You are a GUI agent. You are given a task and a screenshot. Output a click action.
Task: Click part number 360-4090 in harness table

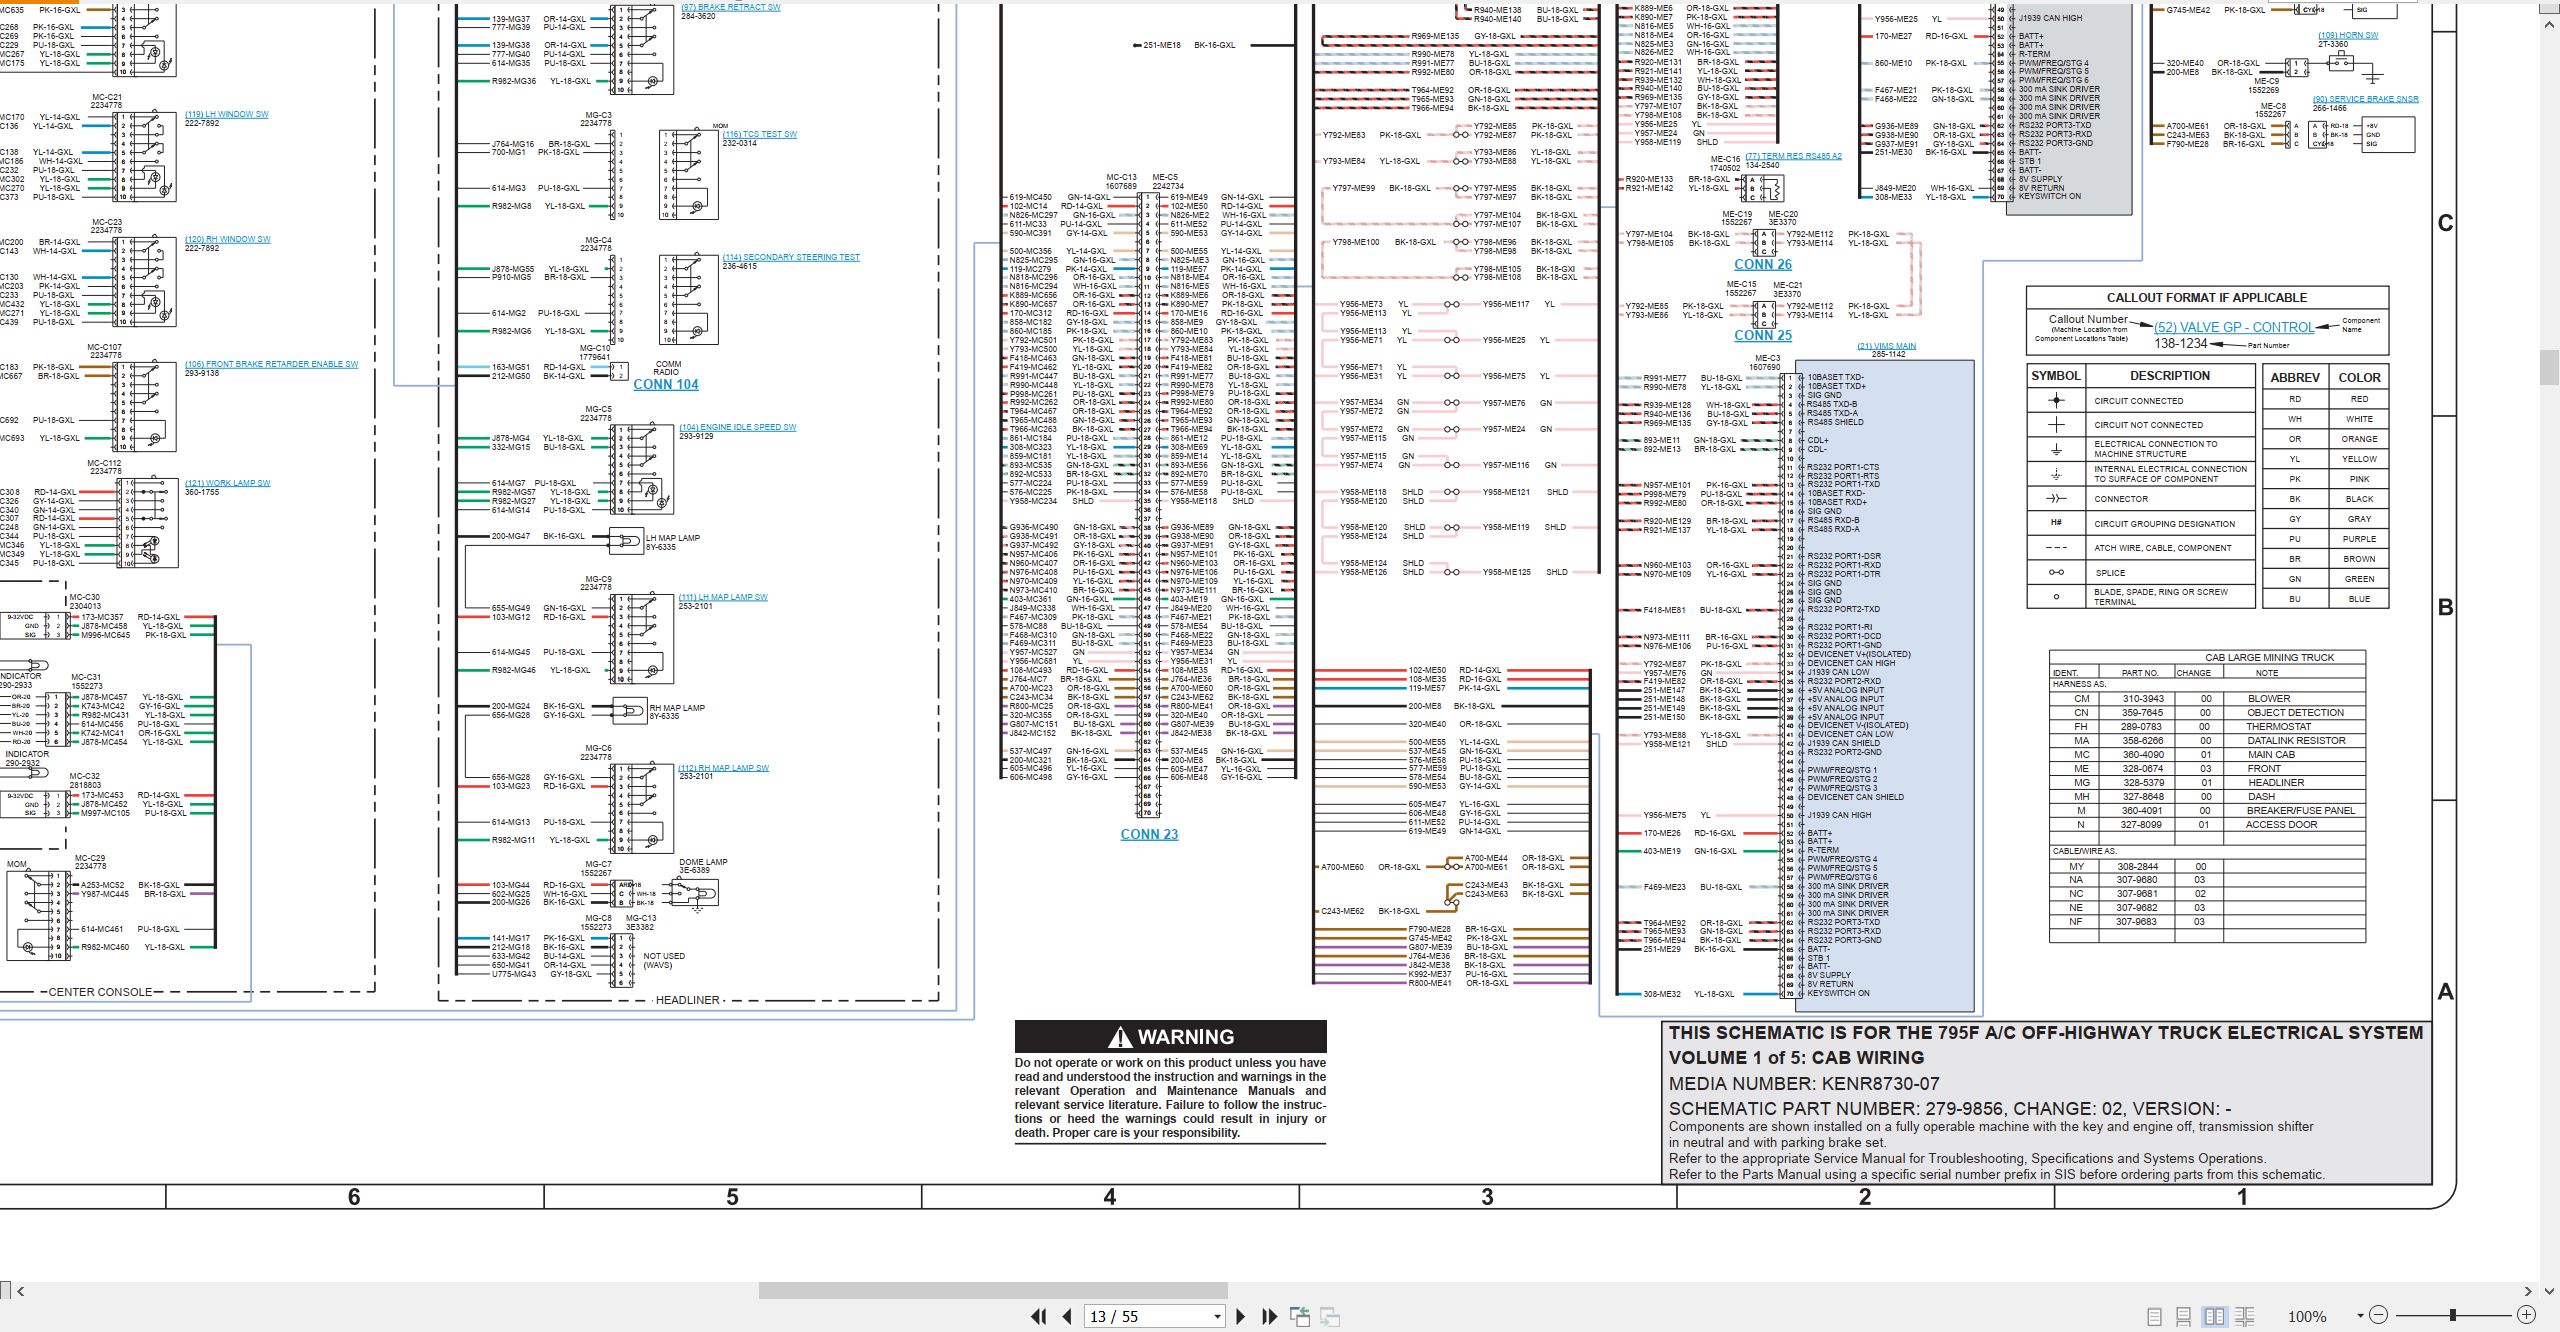coord(2142,755)
